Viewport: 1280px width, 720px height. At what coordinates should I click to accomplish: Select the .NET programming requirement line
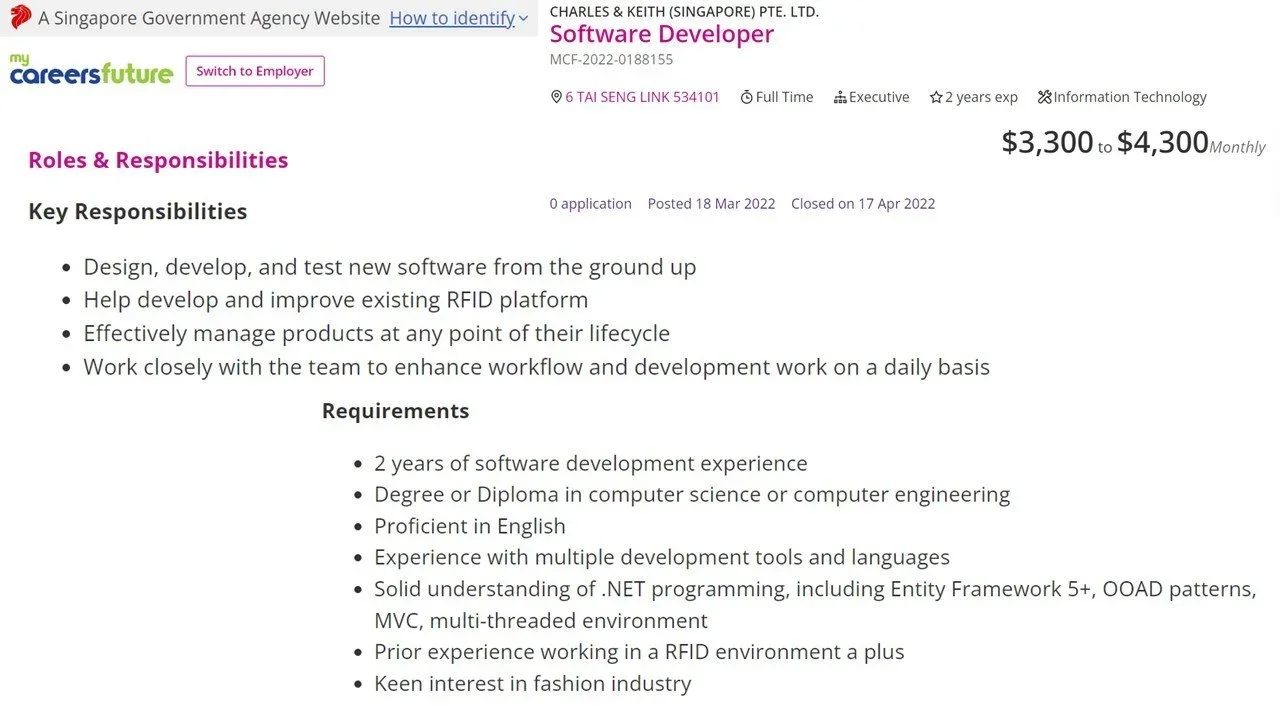[815, 589]
